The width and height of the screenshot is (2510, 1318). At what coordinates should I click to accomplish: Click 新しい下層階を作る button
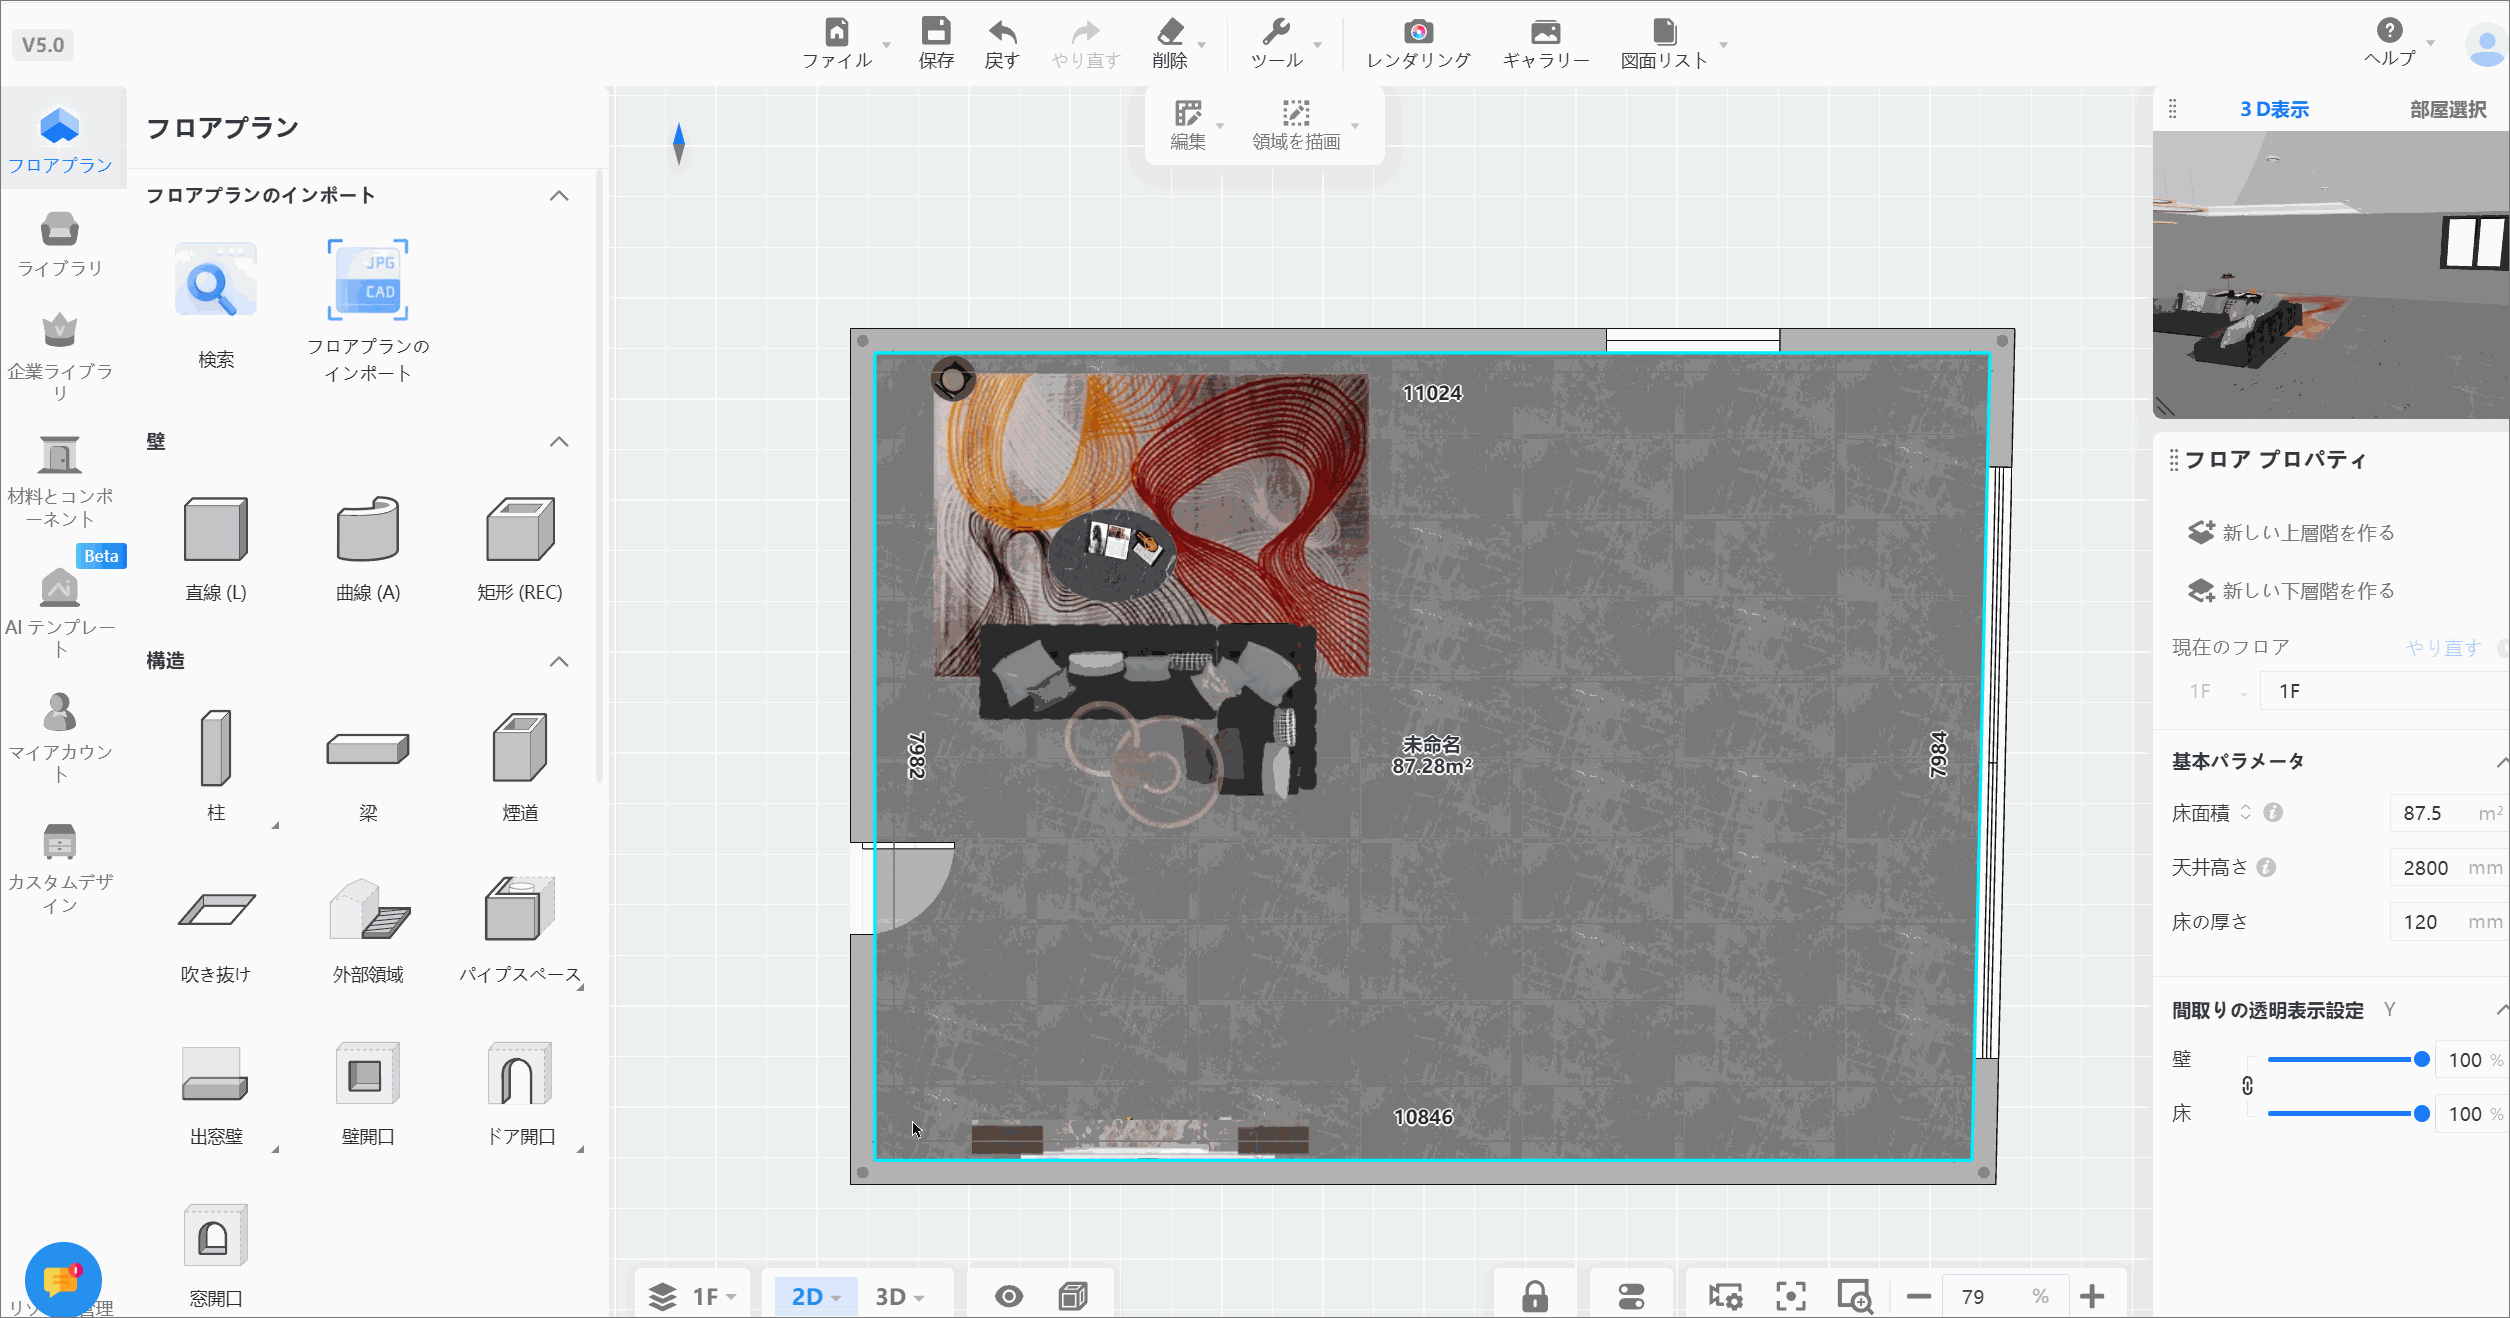click(x=2291, y=591)
